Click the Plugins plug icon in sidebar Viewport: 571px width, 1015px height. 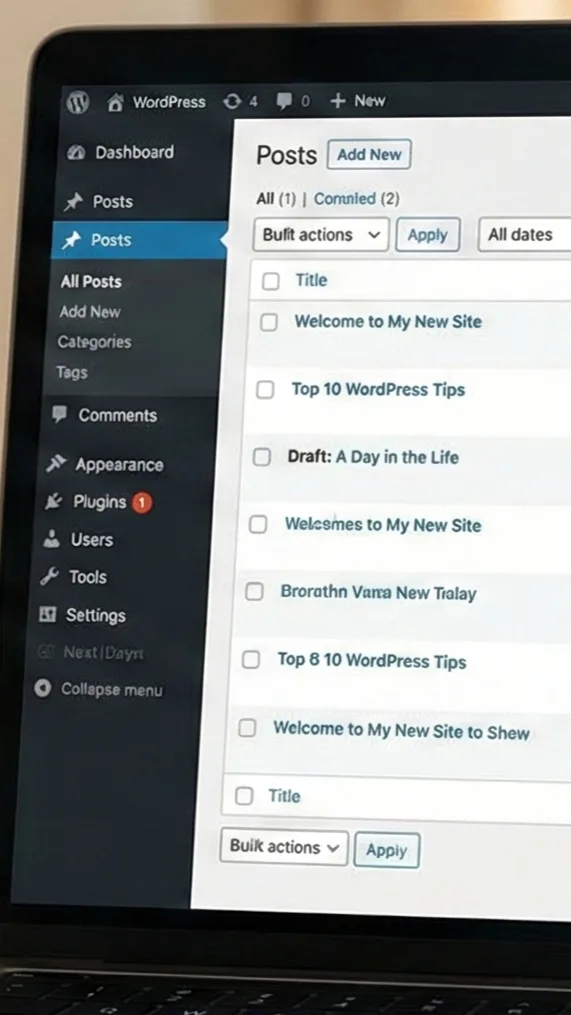(54, 502)
